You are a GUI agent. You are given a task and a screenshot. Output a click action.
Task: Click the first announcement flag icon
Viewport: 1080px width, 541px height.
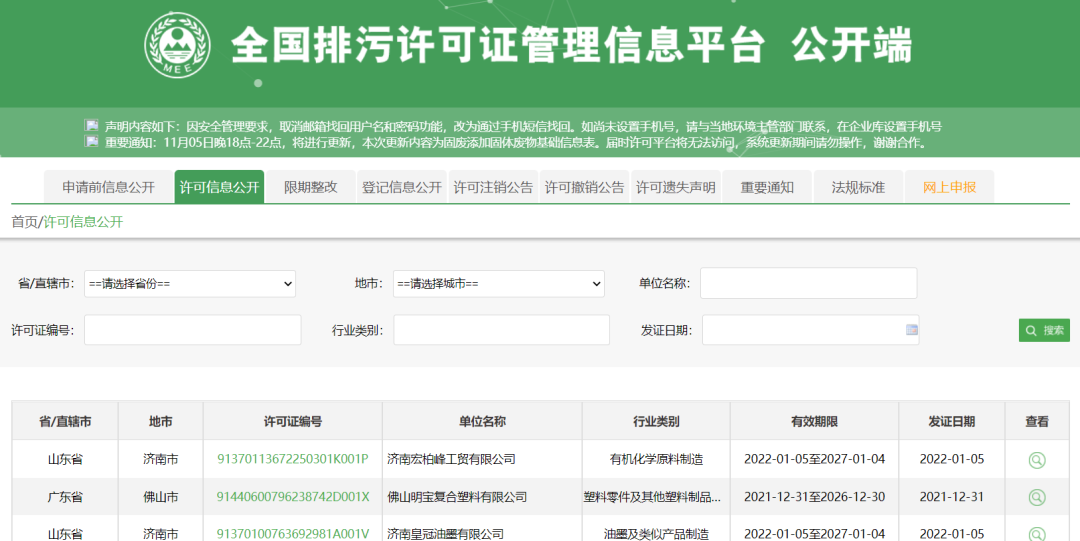(x=92, y=127)
